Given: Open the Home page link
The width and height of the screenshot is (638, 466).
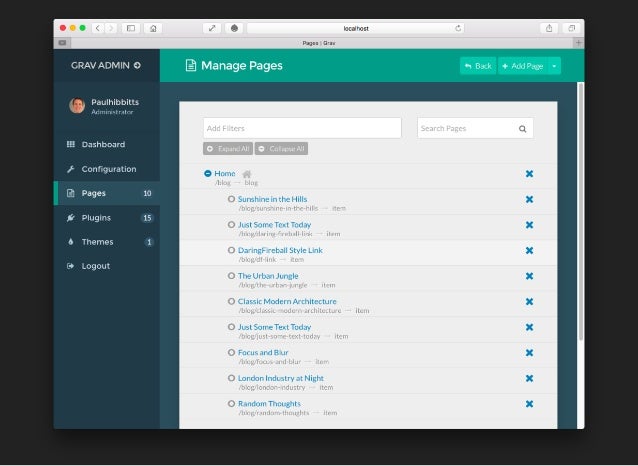Looking at the screenshot, I should click(225, 173).
